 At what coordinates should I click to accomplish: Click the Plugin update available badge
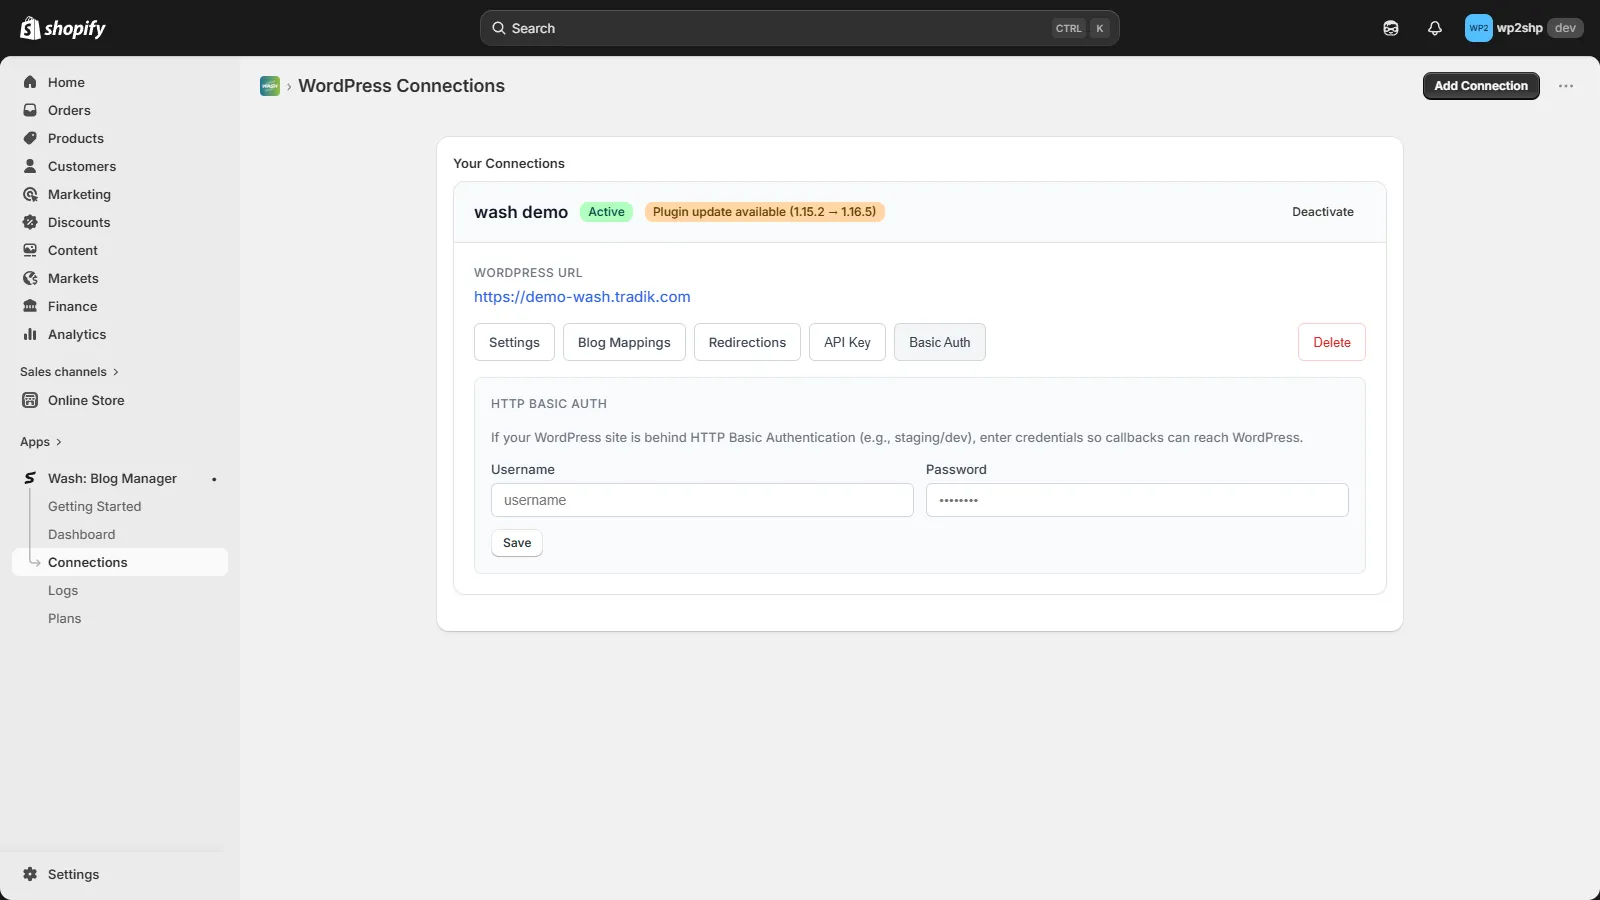765,212
